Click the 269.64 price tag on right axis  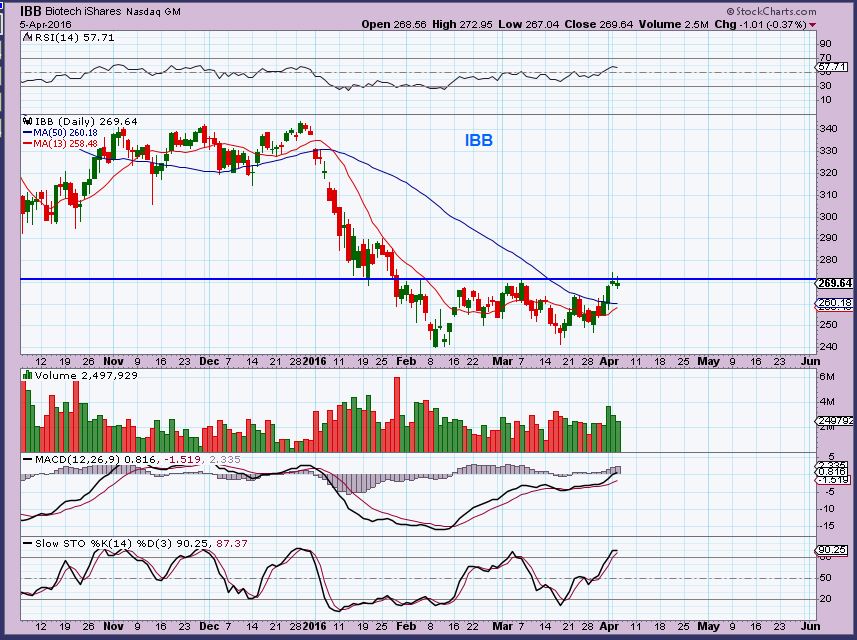tap(834, 283)
